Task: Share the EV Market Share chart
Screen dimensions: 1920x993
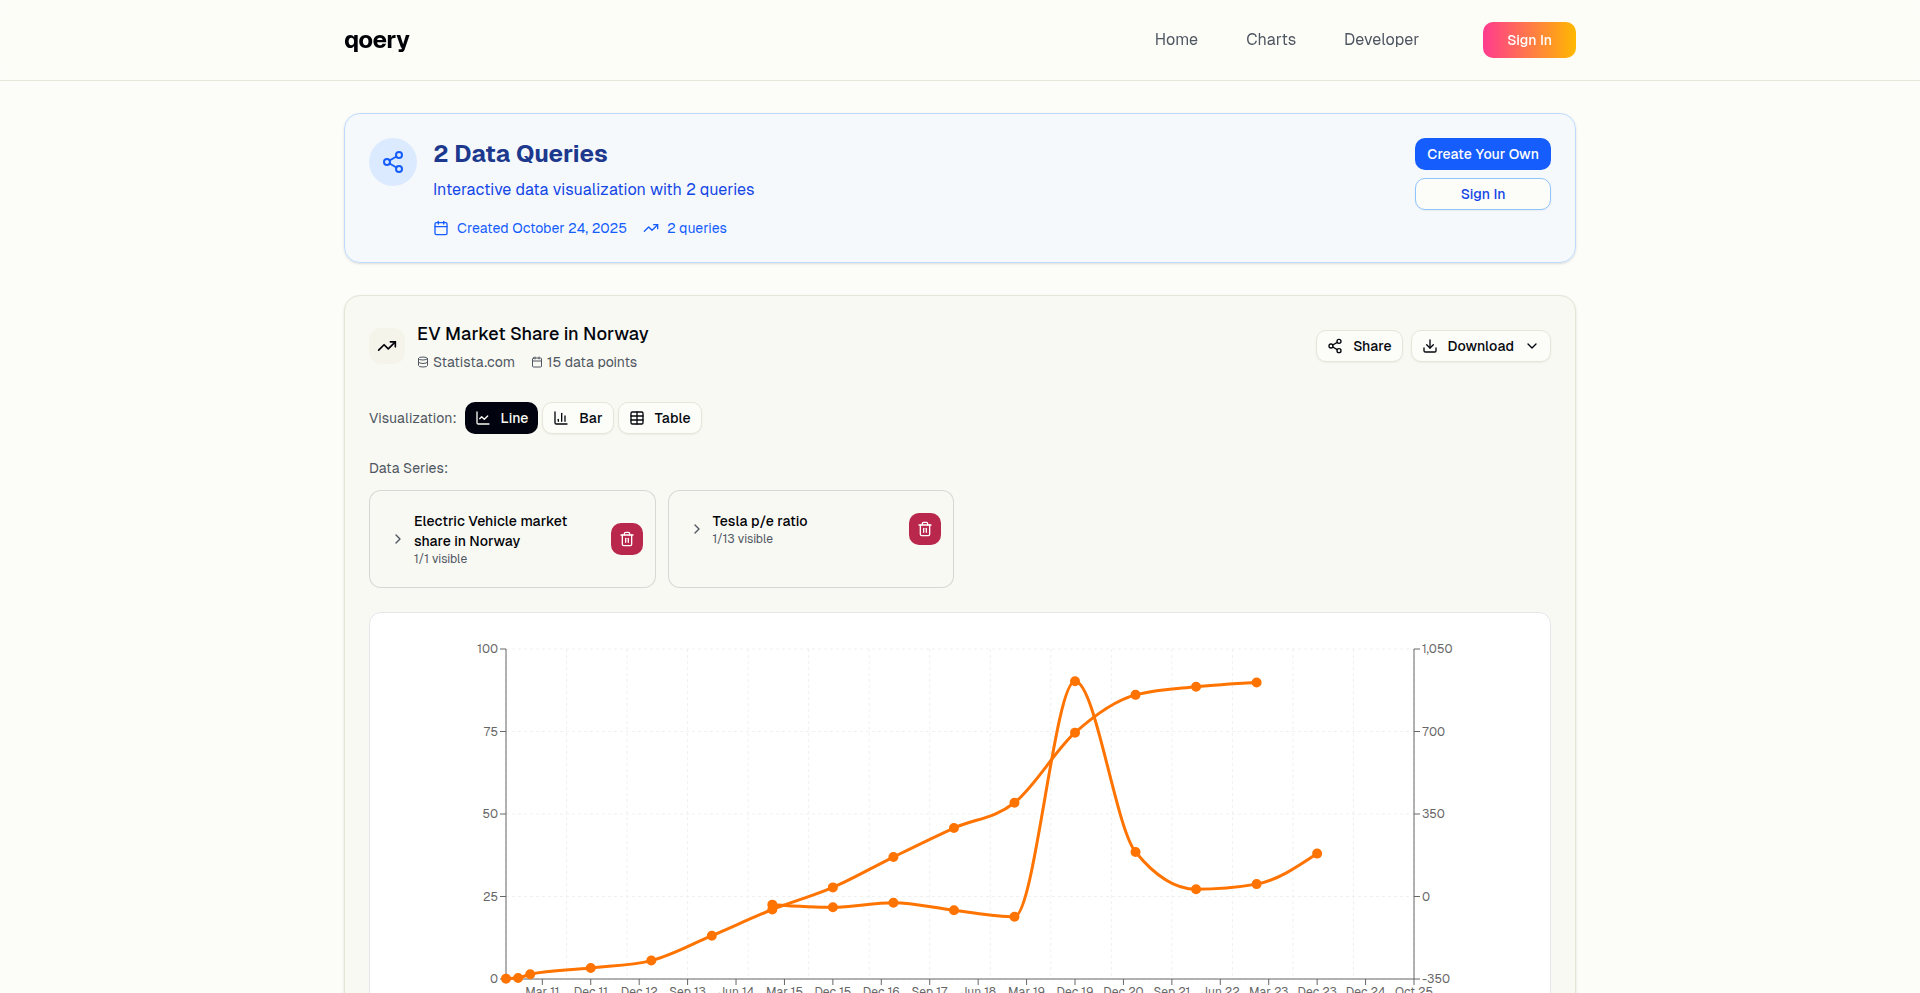Action: [1359, 346]
